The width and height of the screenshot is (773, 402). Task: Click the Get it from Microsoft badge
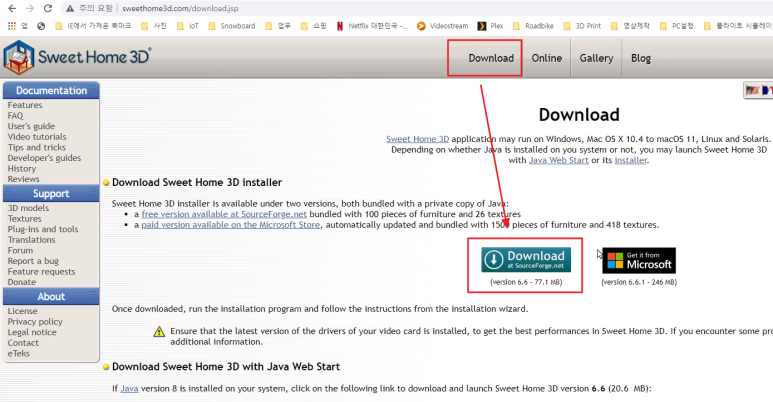pyautogui.click(x=639, y=260)
